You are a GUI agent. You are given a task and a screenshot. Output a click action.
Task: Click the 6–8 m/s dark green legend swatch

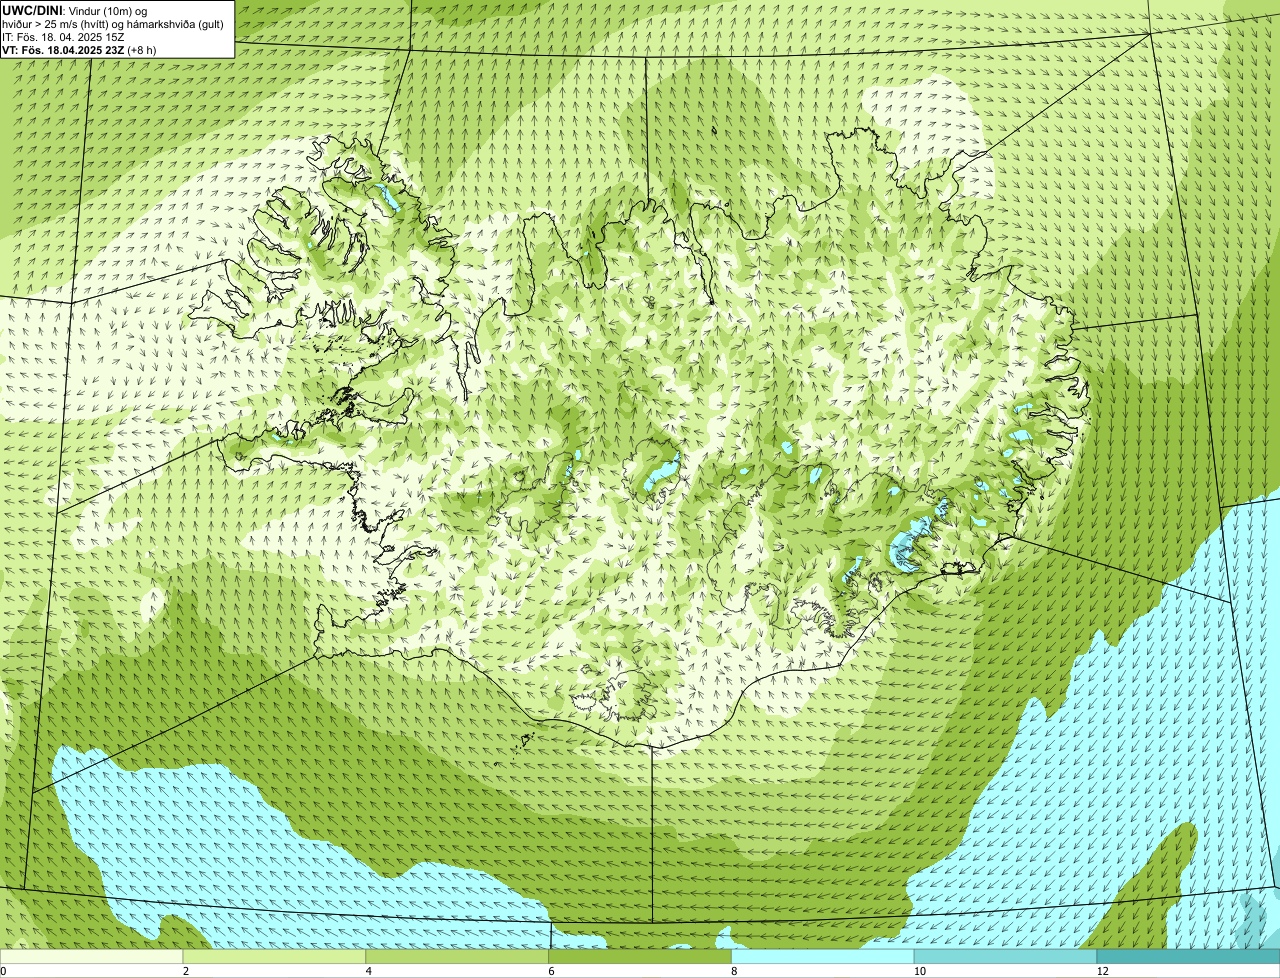click(x=640, y=957)
